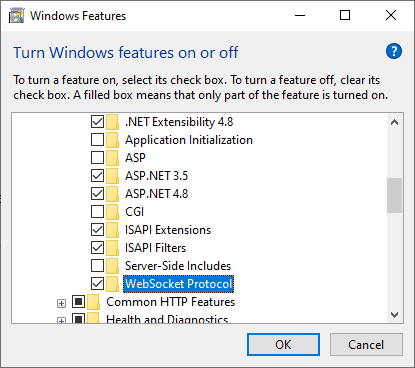This screenshot has width=415, height=368.
Task: Click the folder icon beside WebSocket Protocol
Action: pos(113,284)
